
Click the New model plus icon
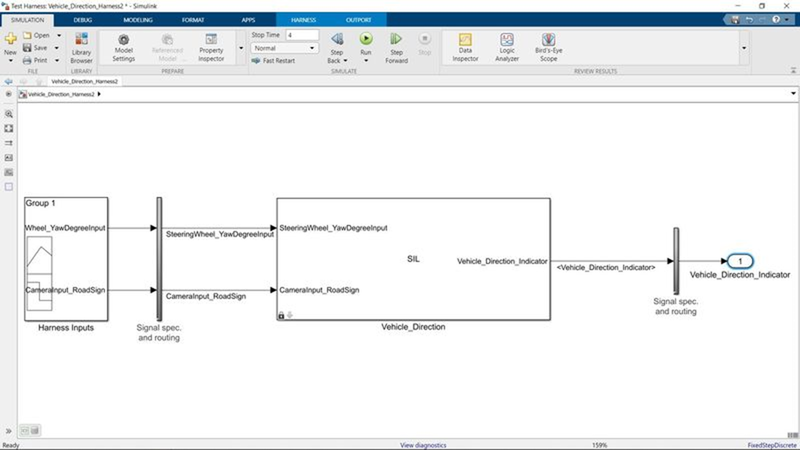[x=10, y=39]
